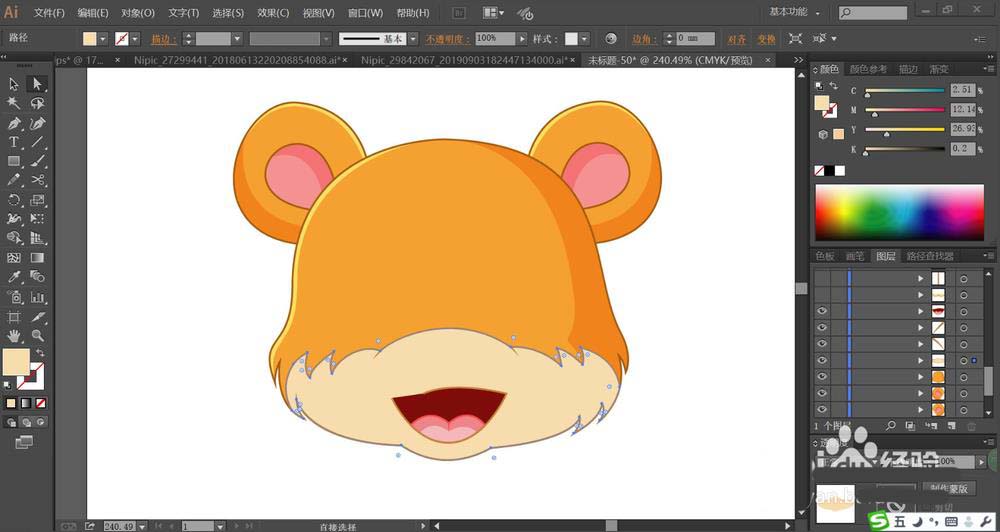
Task: Select the Type tool
Action: [x=14, y=143]
